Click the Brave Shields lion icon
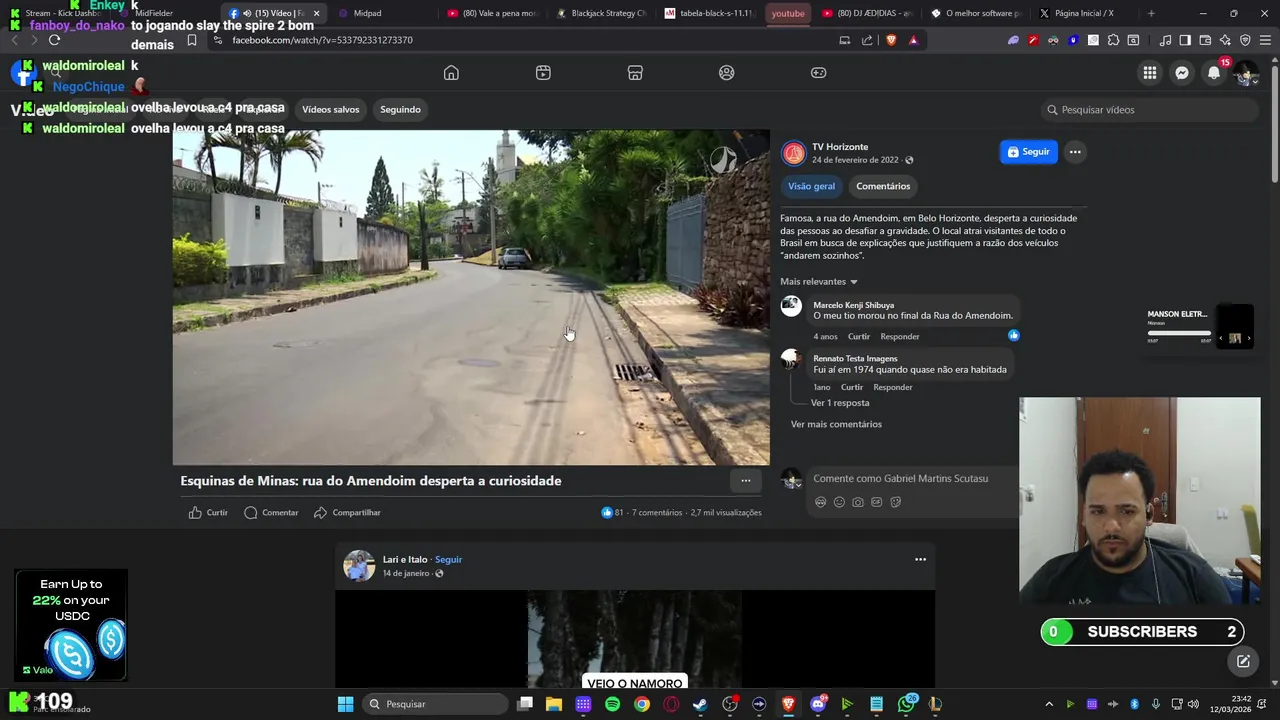The width and height of the screenshot is (1280, 720). [891, 40]
